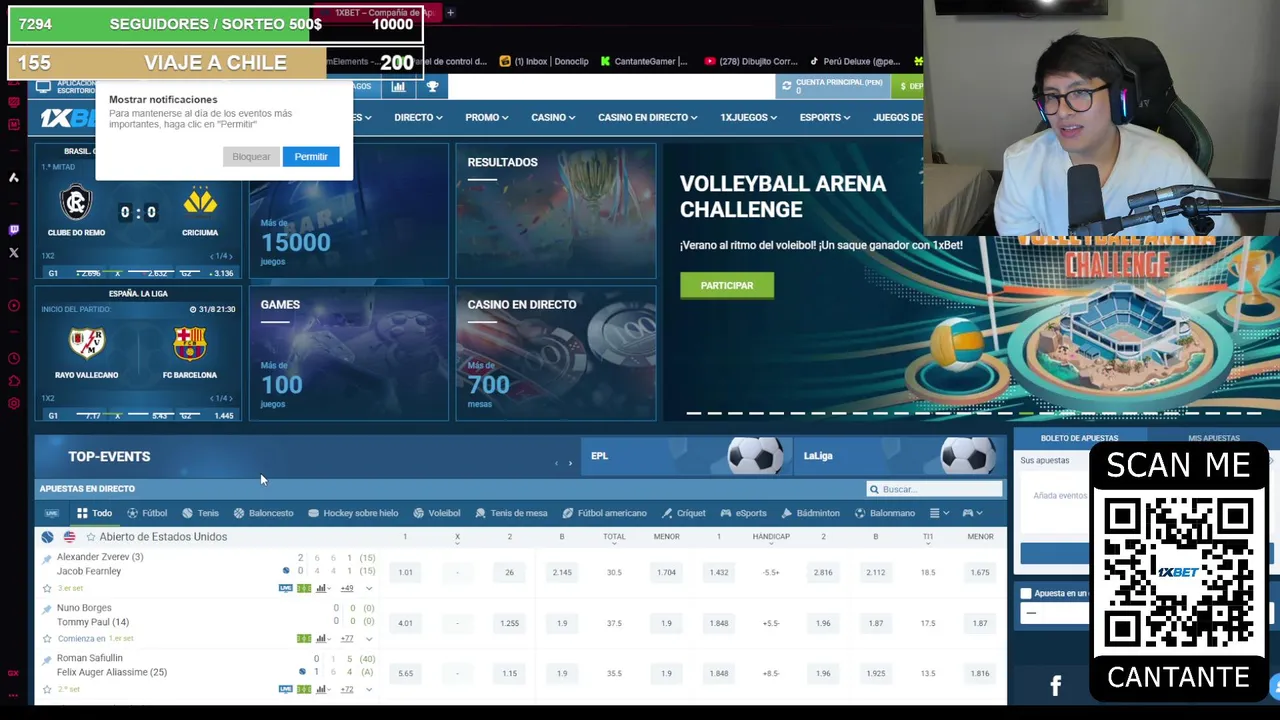Favorite the Safiullin vs Auger Aliassime star

point(46,689)
